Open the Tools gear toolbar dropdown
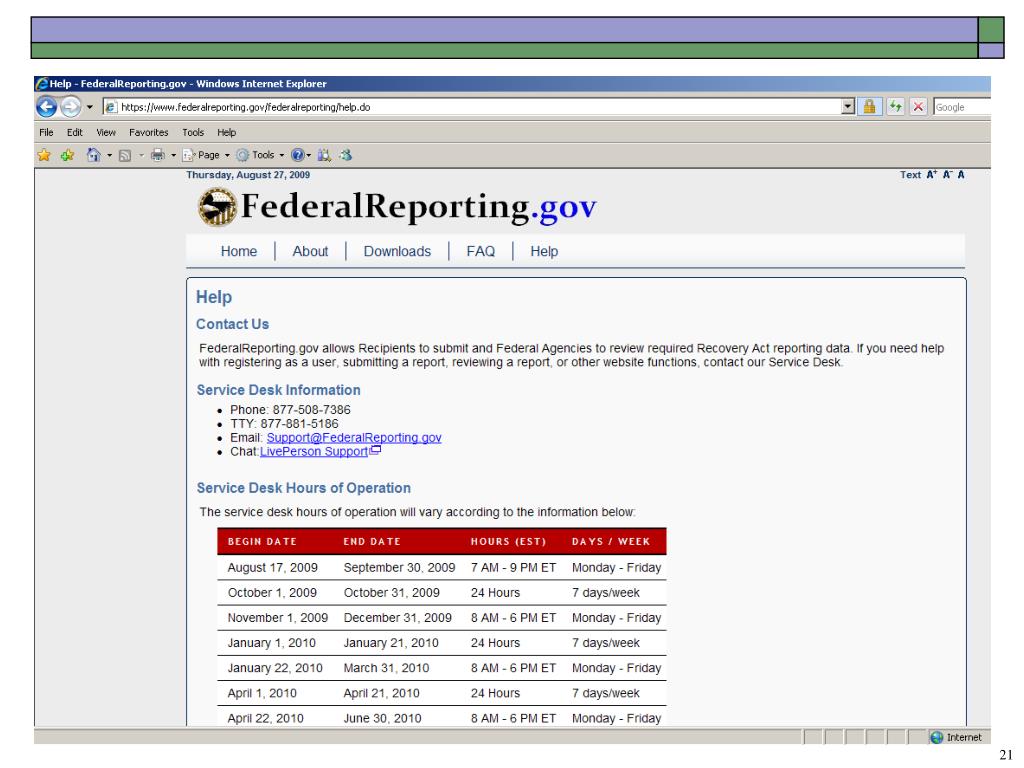The image size is (1024, 768). [x=260, y=155]
